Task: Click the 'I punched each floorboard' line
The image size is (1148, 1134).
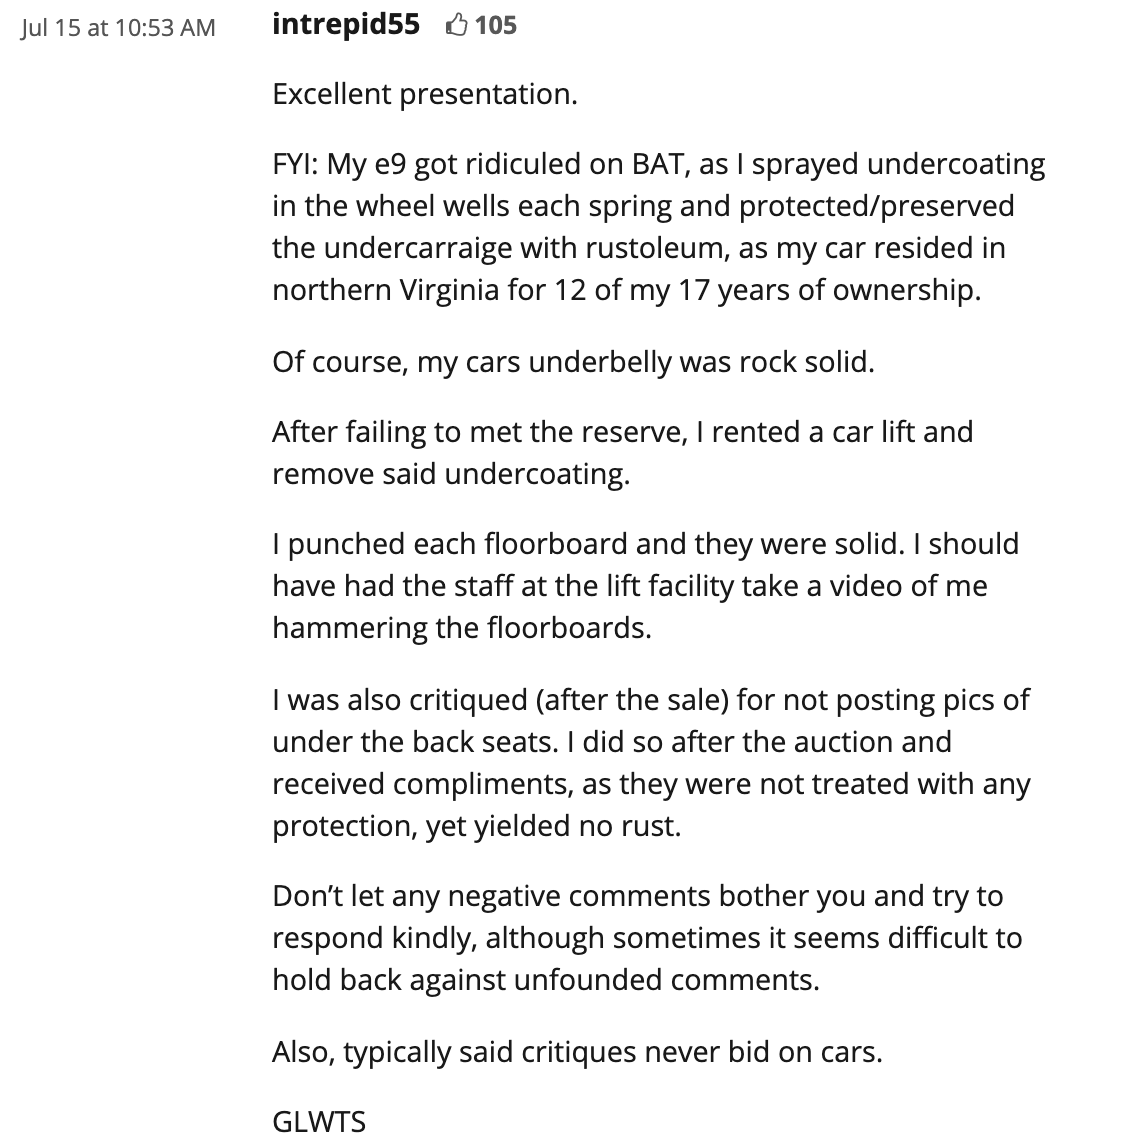Action: click(645, 544)
